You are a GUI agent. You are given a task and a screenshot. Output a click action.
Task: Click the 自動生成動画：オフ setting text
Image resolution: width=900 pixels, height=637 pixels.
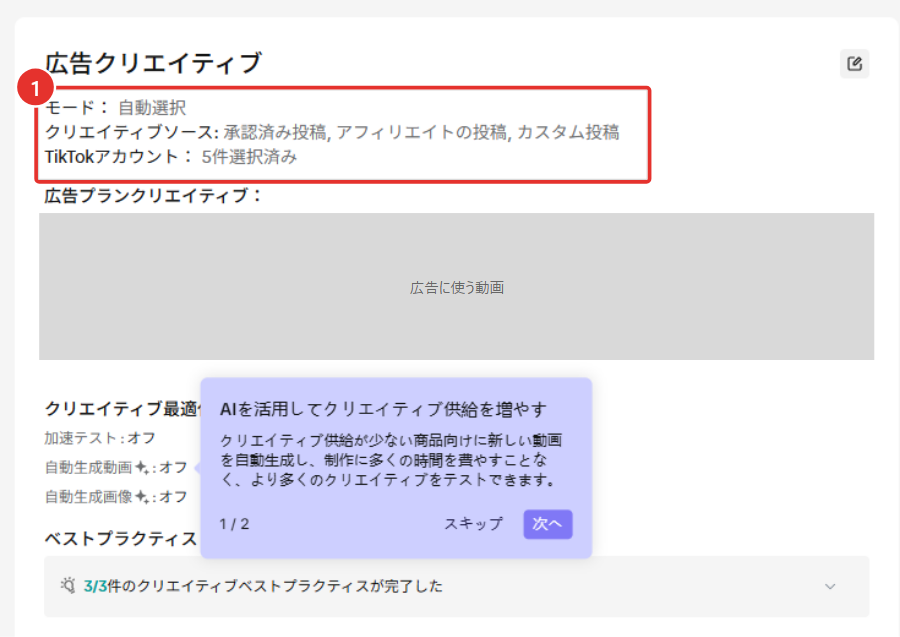click(116, 468)
